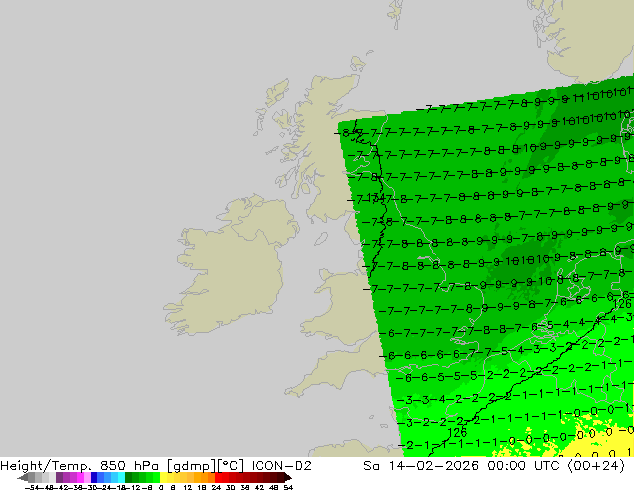Click the '126' contour label at right edge
This screenshot has width=634, height=490.
click(x=622, y=304)
